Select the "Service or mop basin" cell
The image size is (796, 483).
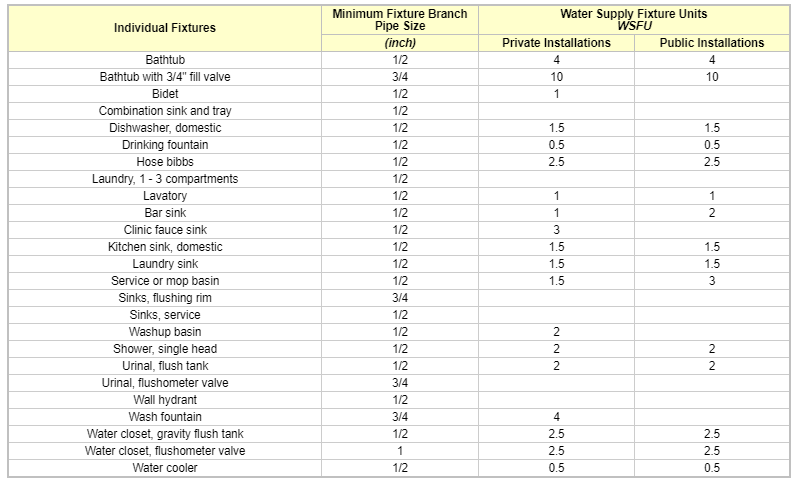point(165,281)
